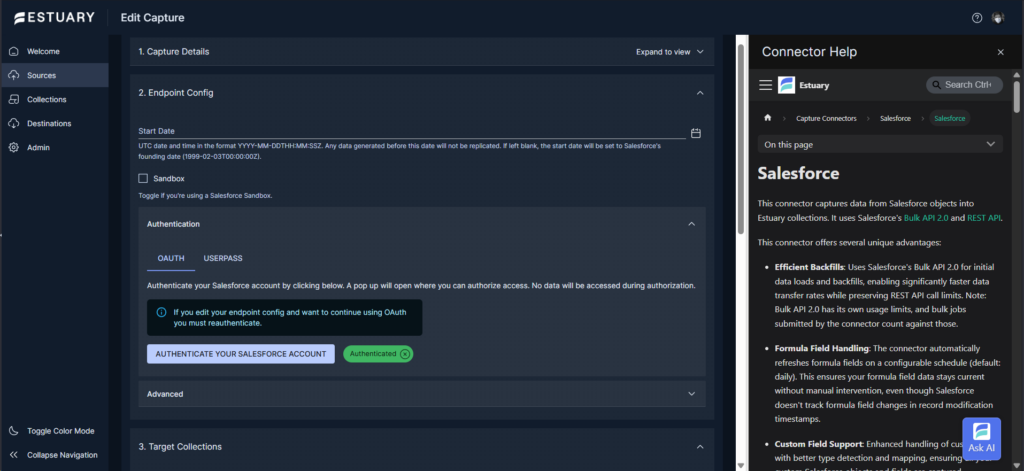The image size is (1024, 471).
Task: Click the Sources cloud upload icon
Action: click(x=14, y=75)
